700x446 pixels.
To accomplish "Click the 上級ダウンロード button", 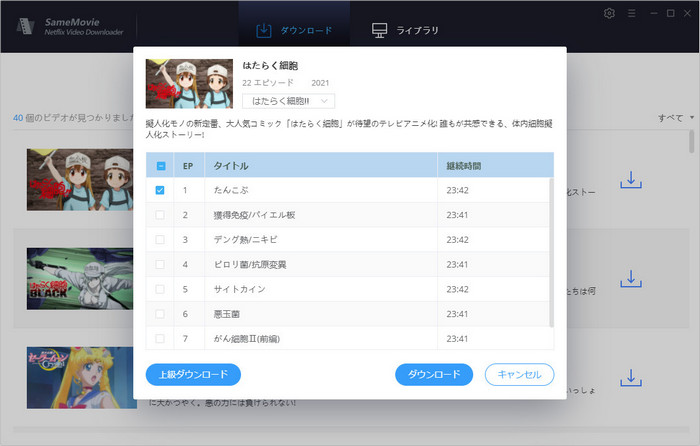I will point(193,374).
